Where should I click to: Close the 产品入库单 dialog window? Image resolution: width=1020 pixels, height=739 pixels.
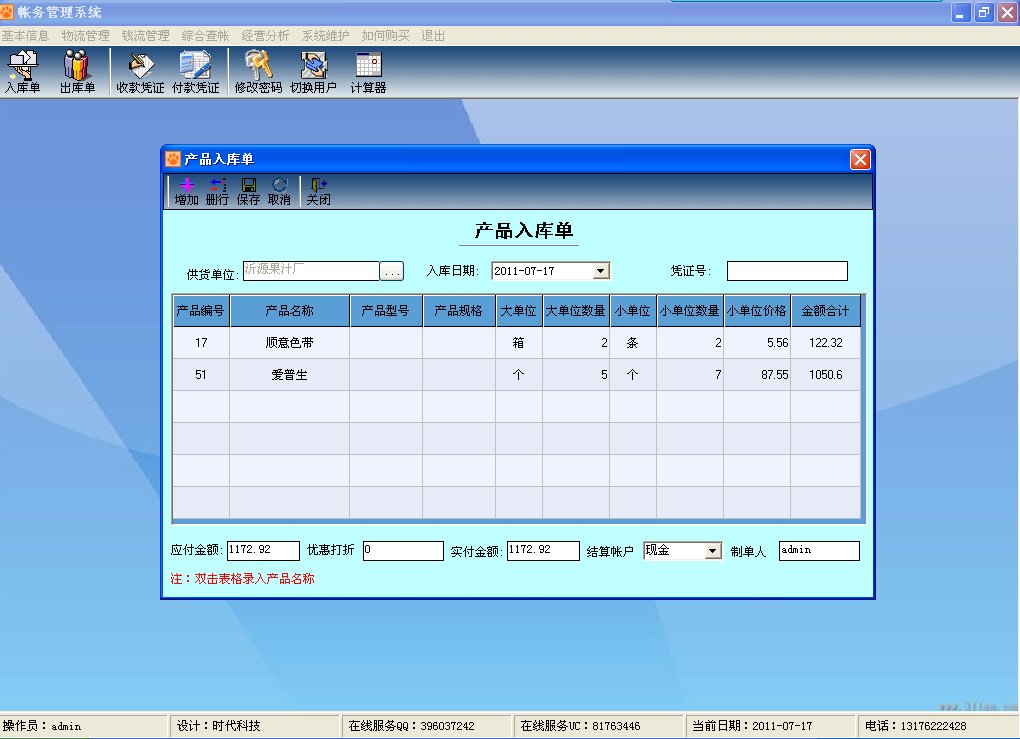point(860,159)
